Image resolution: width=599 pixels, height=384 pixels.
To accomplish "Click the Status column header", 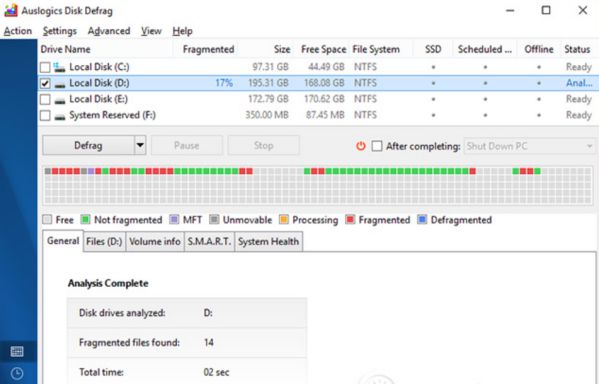I will [x=577, y=49].
